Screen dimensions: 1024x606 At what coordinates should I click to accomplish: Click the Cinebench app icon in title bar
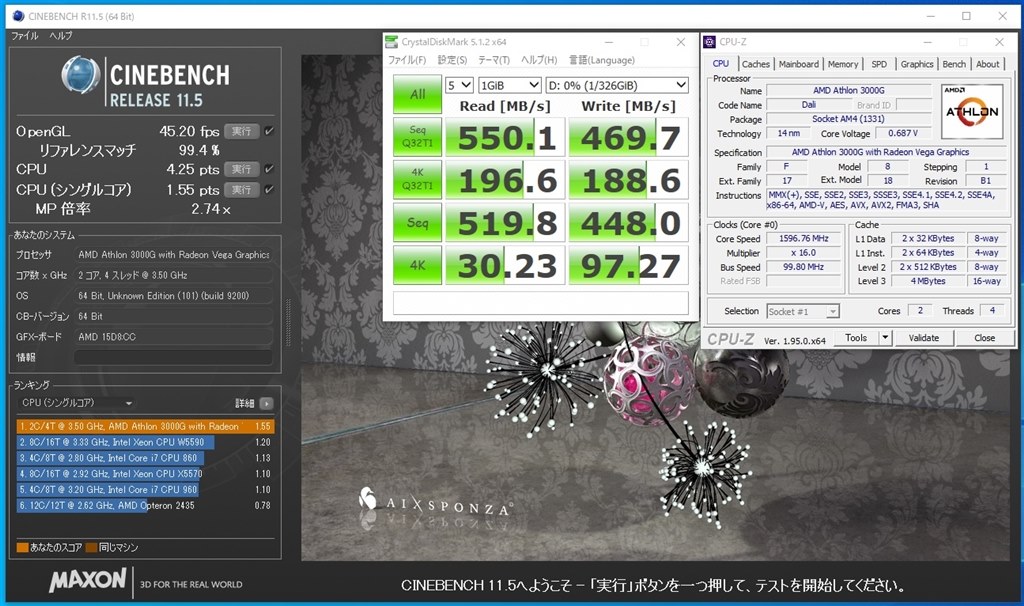pos(18,16)
